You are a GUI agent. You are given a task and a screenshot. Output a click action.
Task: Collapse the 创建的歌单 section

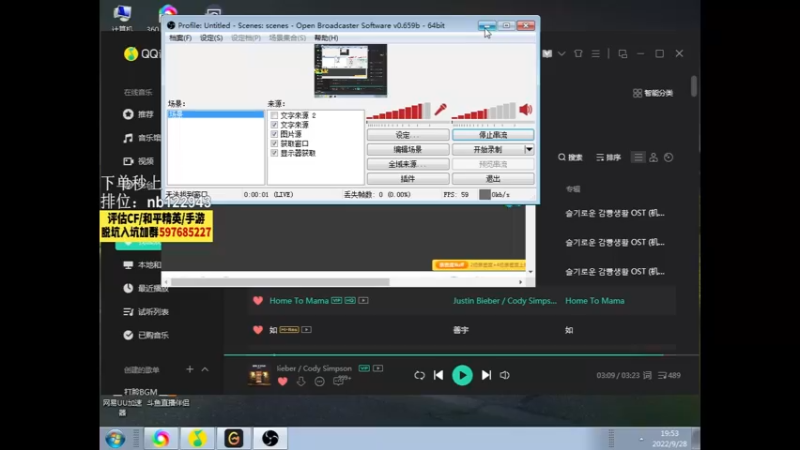[x=205, y=369]
